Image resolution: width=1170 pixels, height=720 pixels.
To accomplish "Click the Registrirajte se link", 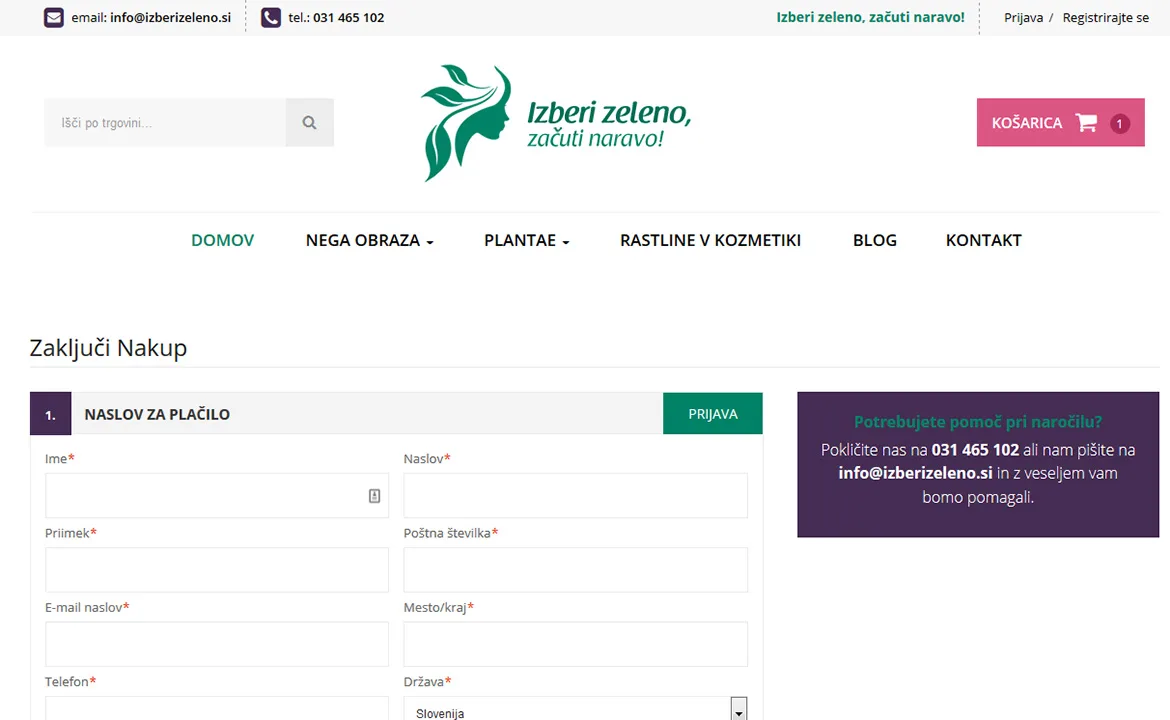I will coord(1106,17).
